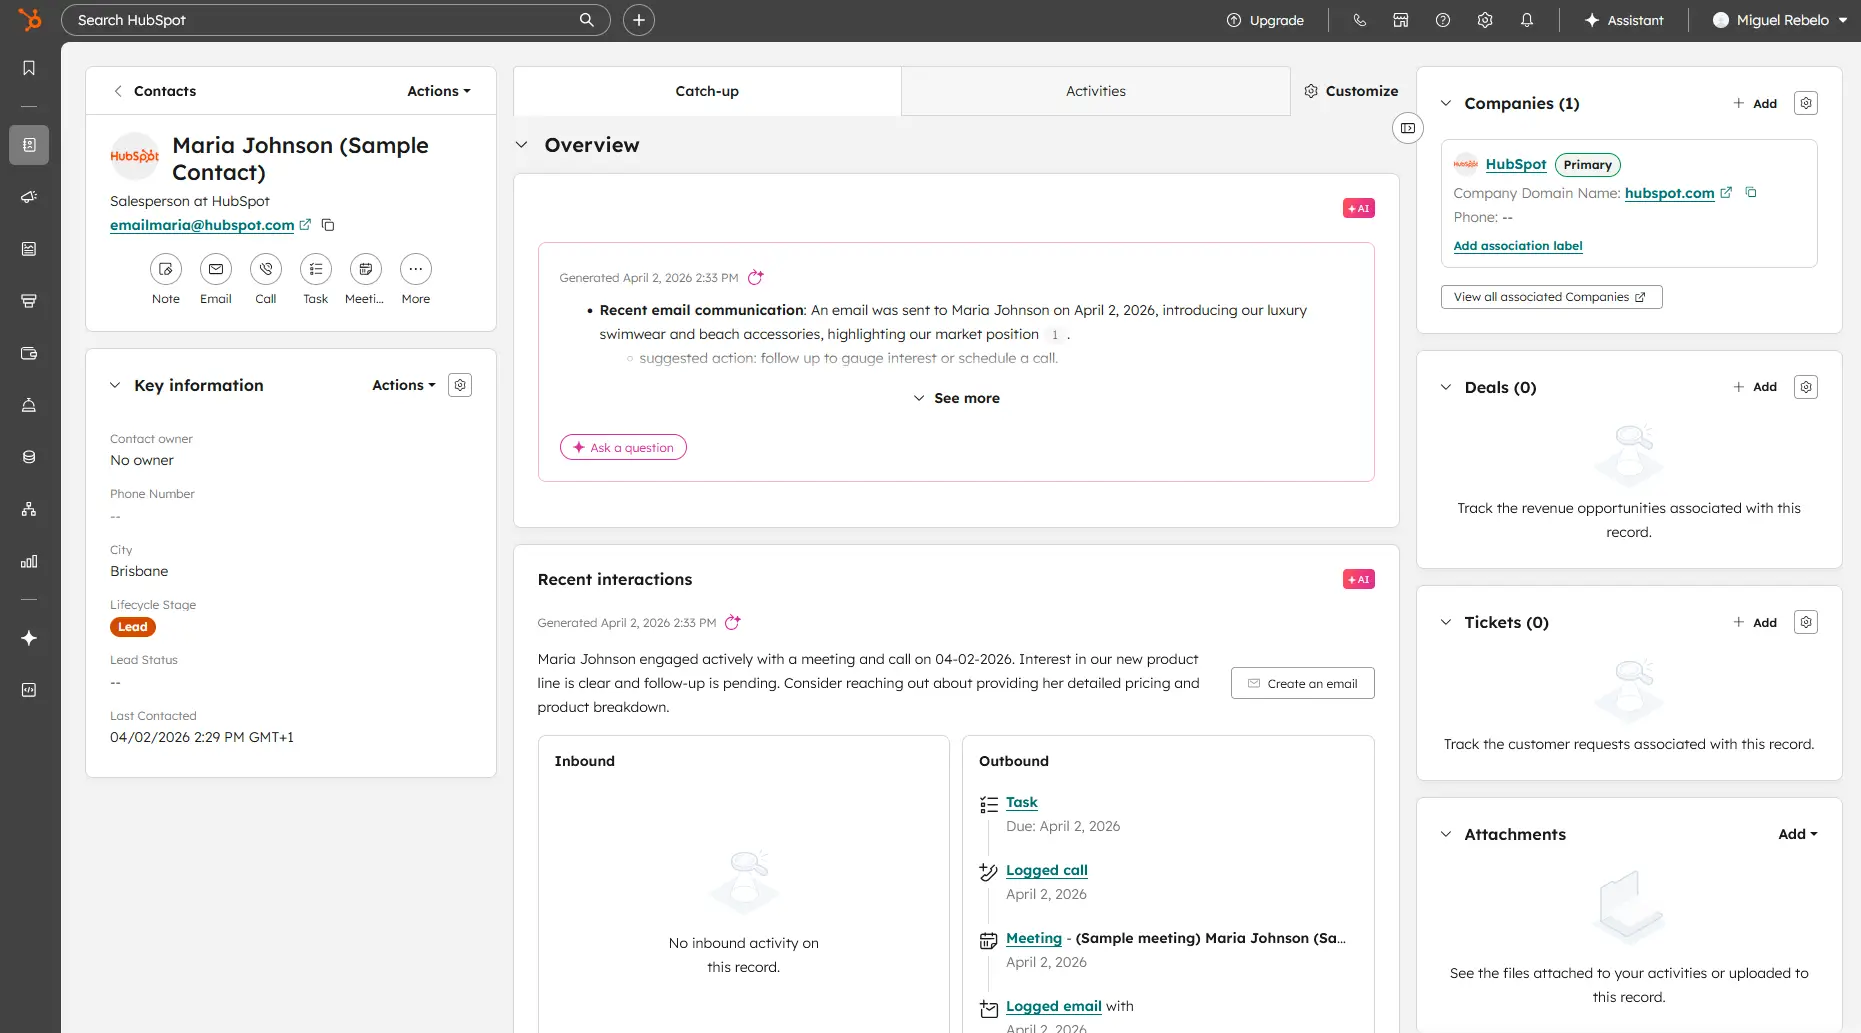The height and width of the screenshot is (1033, 1861).
Task: Refresh the Recent interactions summary
Action: pos(733,622)
